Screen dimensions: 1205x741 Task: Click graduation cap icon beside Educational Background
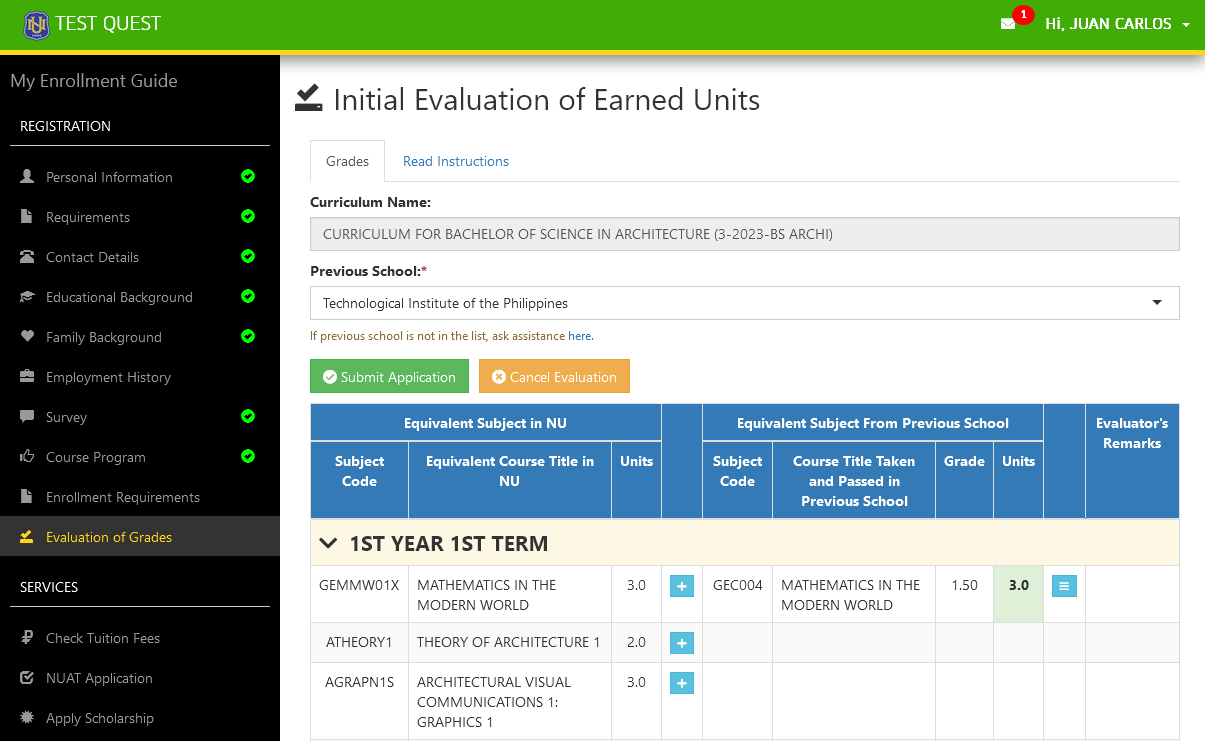point(27,297)
